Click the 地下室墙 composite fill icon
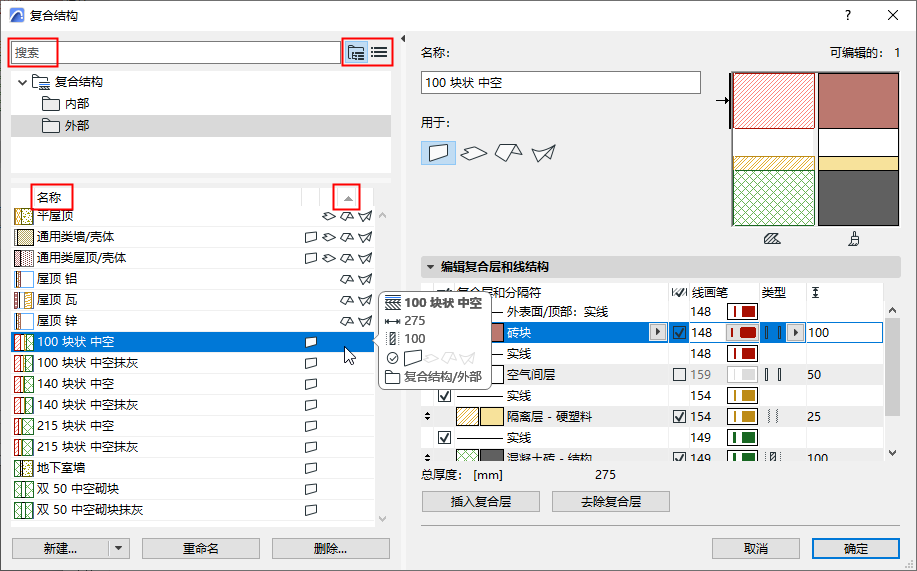 pyautogui.click(x=23, y=468)
